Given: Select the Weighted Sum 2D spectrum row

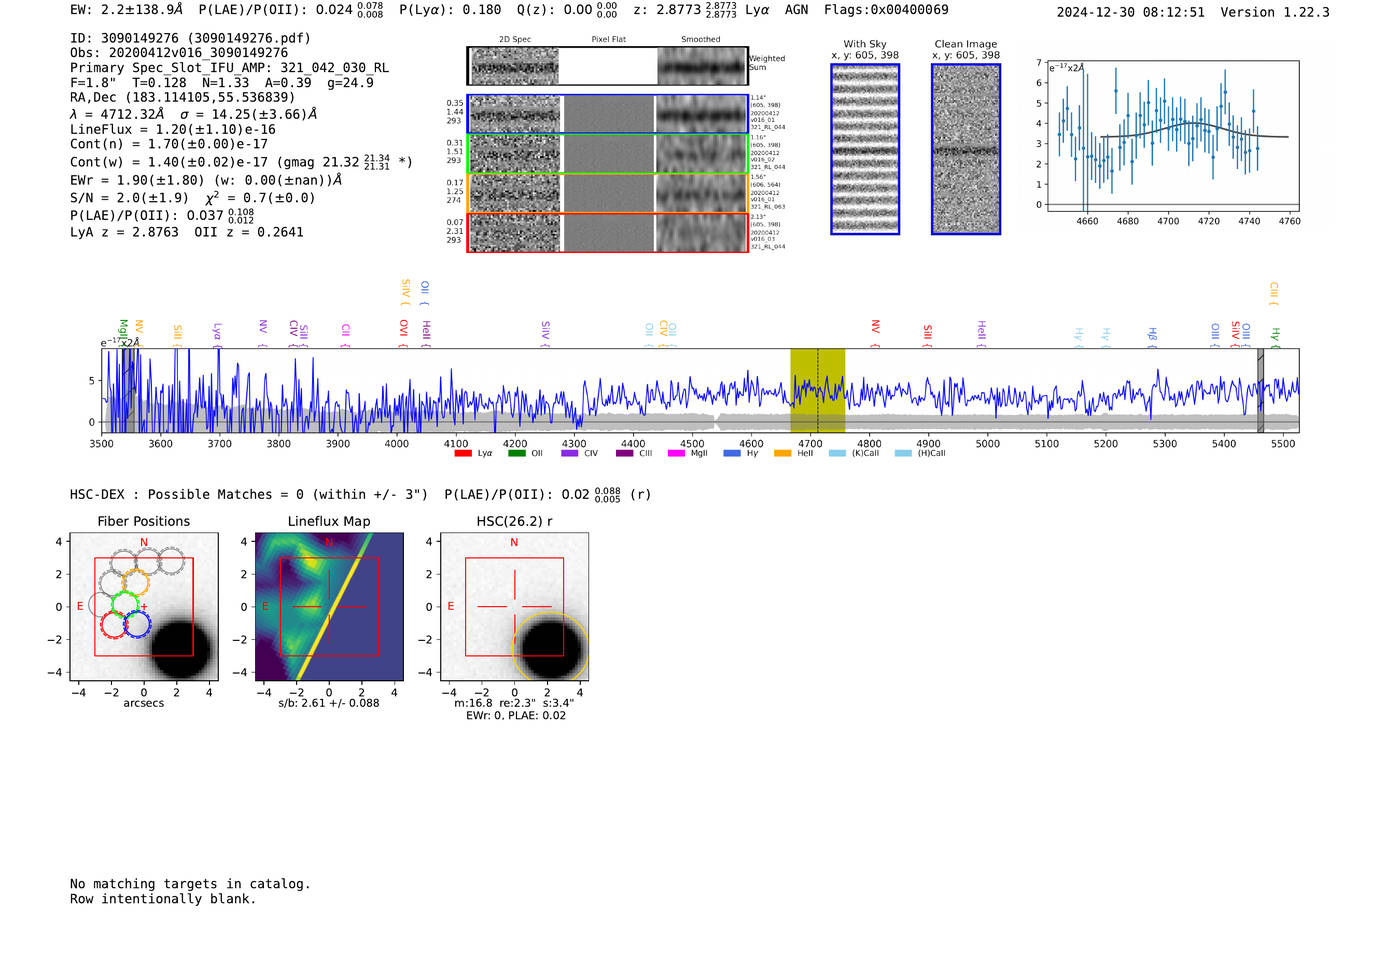Looking at the screenshot, I should click(608, 66).
